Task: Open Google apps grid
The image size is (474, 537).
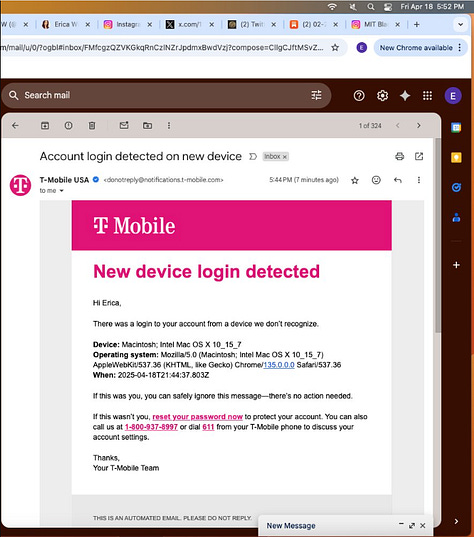Action: pos(427,96)
